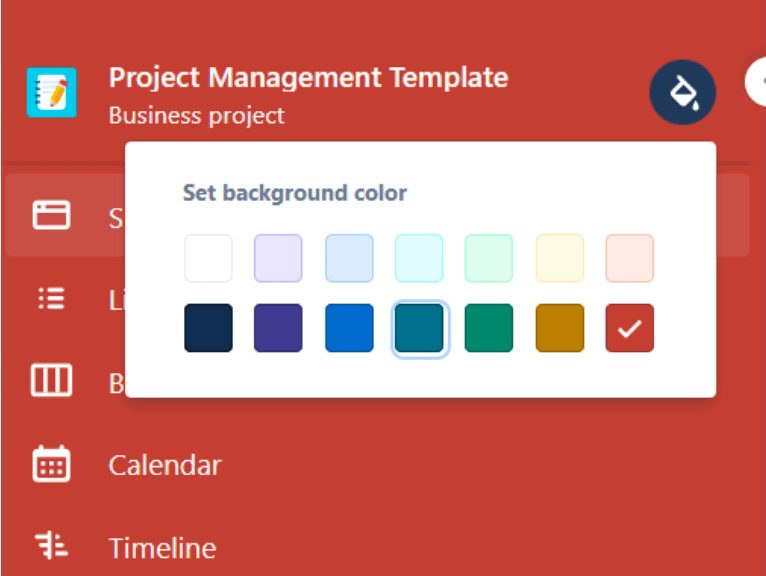The image size is (766, 576).
Task: Open Calendar via its calendar icon
Action: coord(51,465)
